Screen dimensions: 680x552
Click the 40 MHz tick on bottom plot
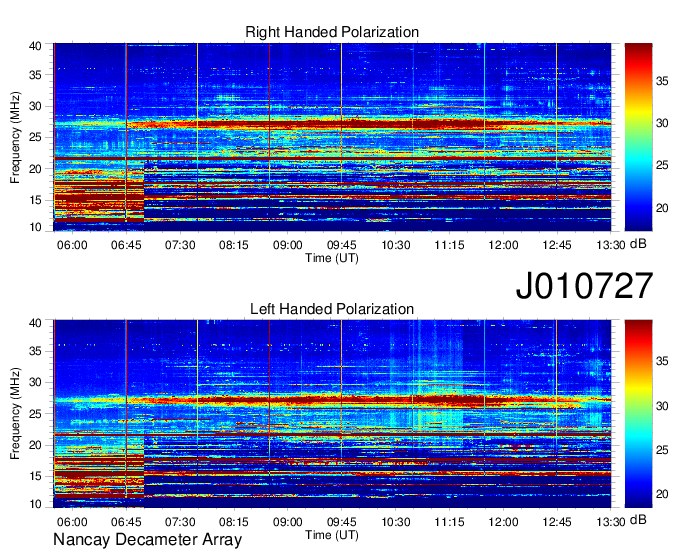(x=35, y=323)
